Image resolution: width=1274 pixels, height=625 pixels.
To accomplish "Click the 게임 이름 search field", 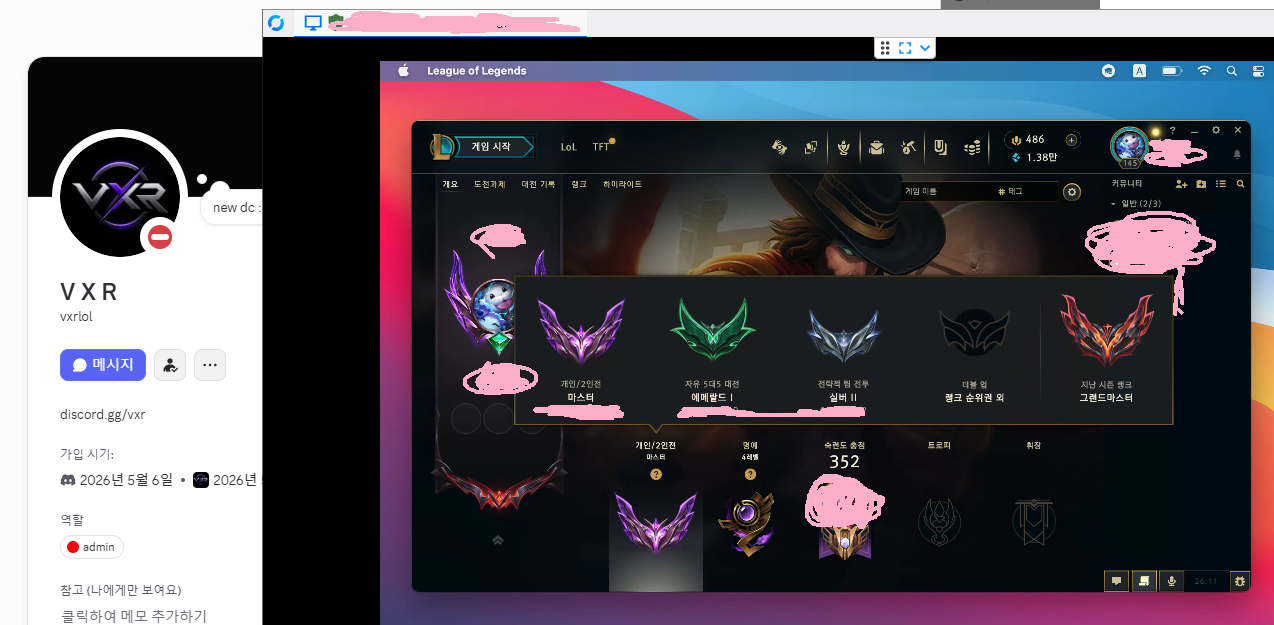I will (945, 191).
